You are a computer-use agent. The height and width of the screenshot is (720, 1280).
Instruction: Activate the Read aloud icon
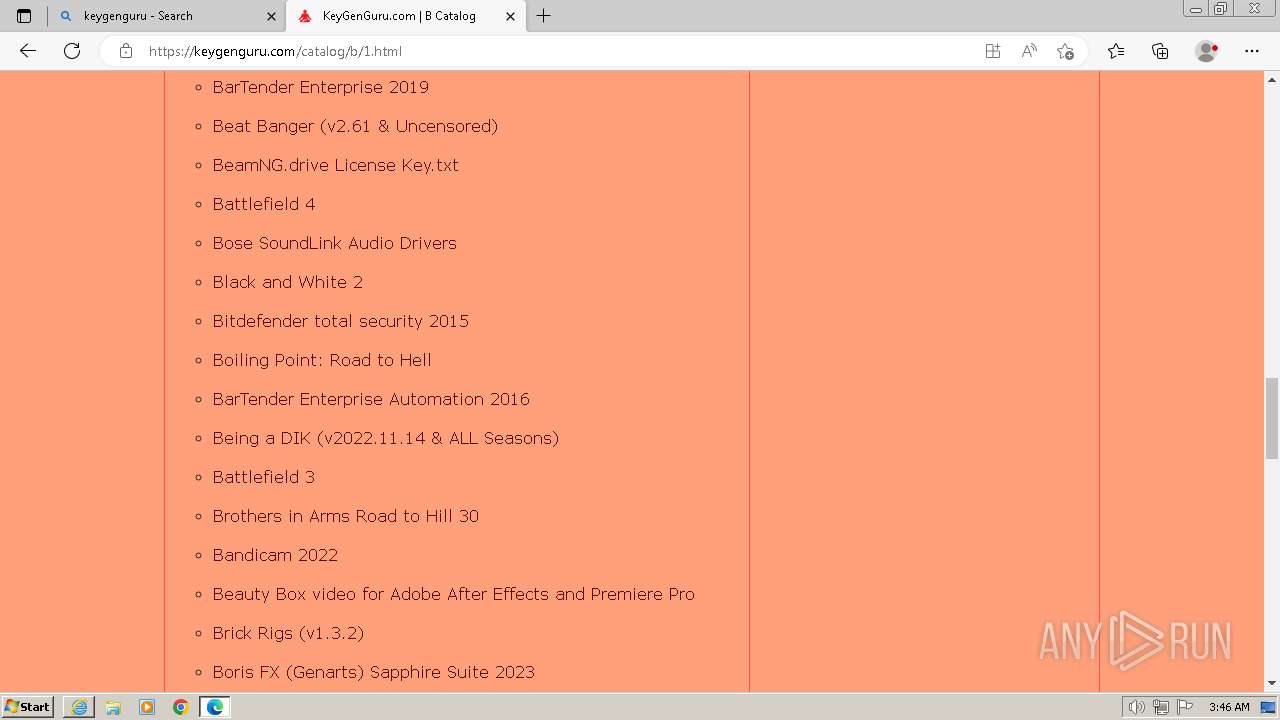coord(1029,51)
